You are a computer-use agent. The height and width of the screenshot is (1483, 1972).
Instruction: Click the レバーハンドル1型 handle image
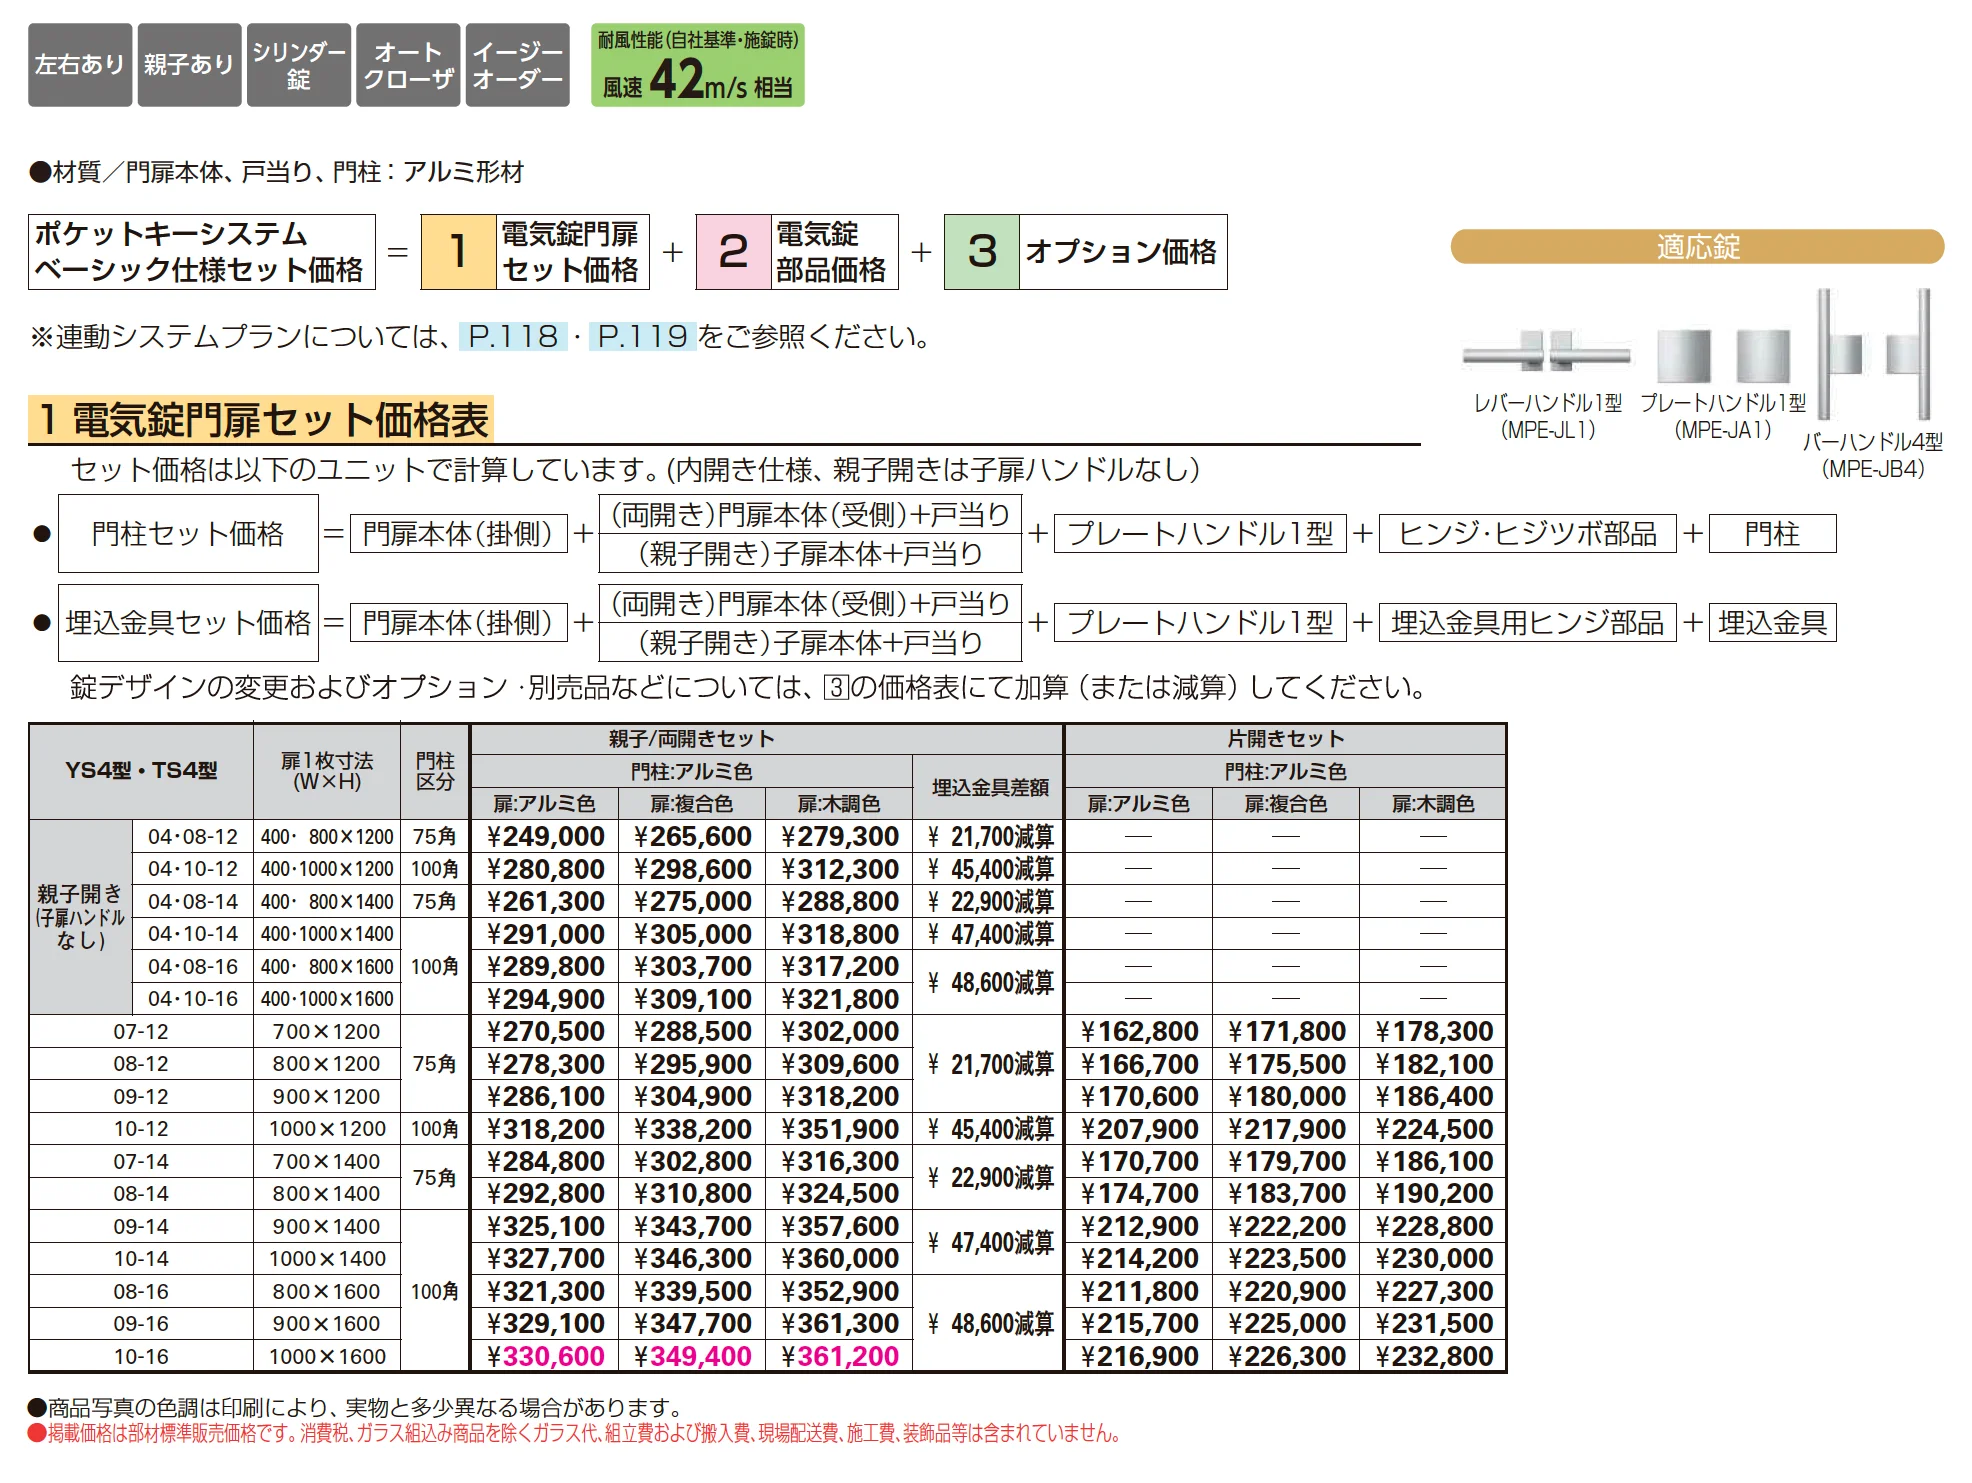coord(1547,351)
